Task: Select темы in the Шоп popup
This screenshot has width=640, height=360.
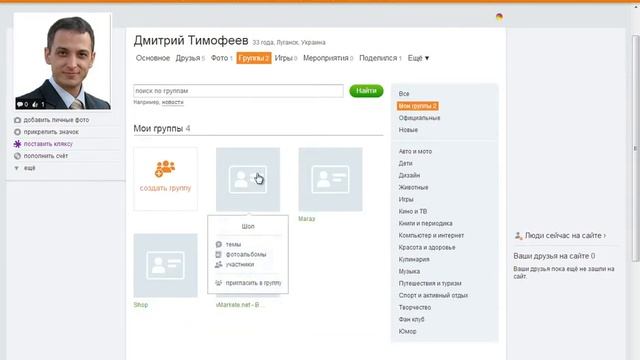Action: pyautogui.click(x=233, y=244)
